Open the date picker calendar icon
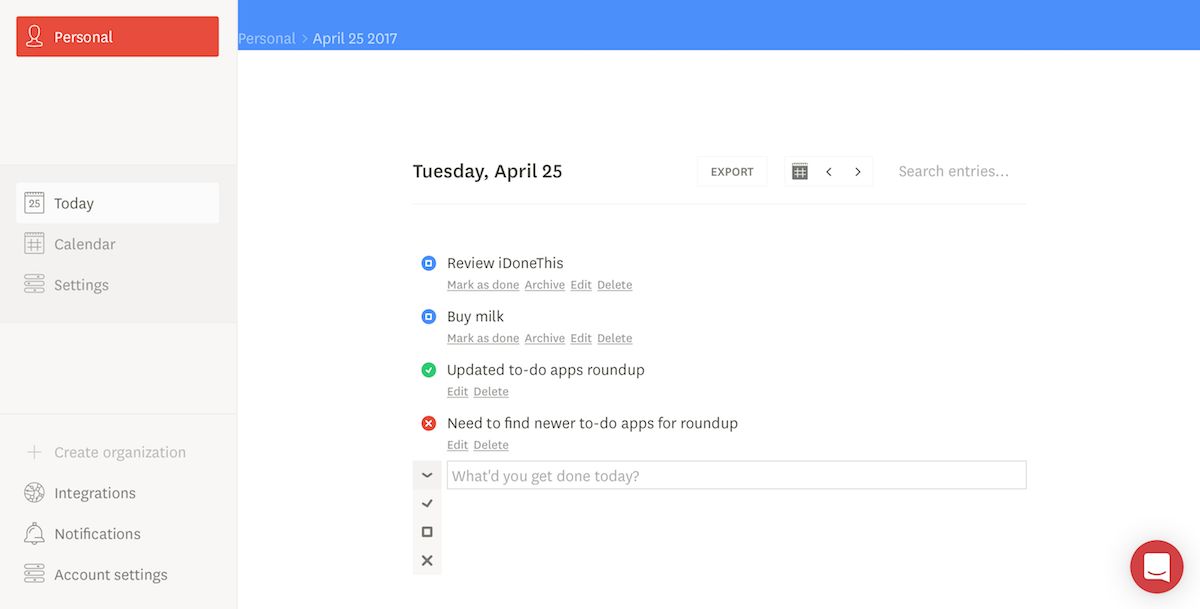This screenshot has width=1200, height=609. (x=799, y=170)
